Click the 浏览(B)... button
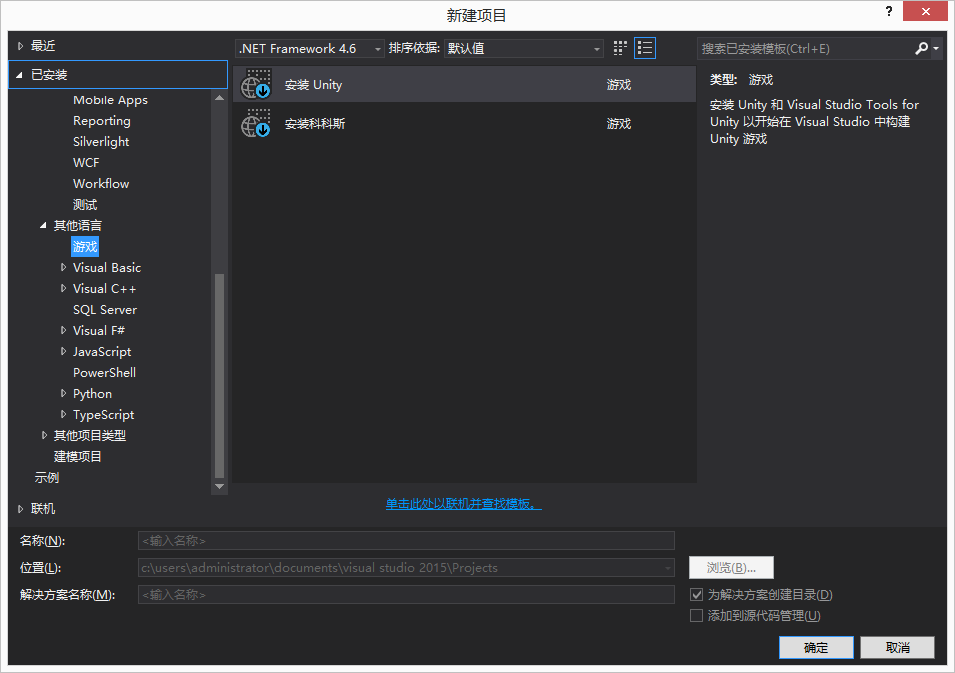The image size is (955, 673). 731,568
